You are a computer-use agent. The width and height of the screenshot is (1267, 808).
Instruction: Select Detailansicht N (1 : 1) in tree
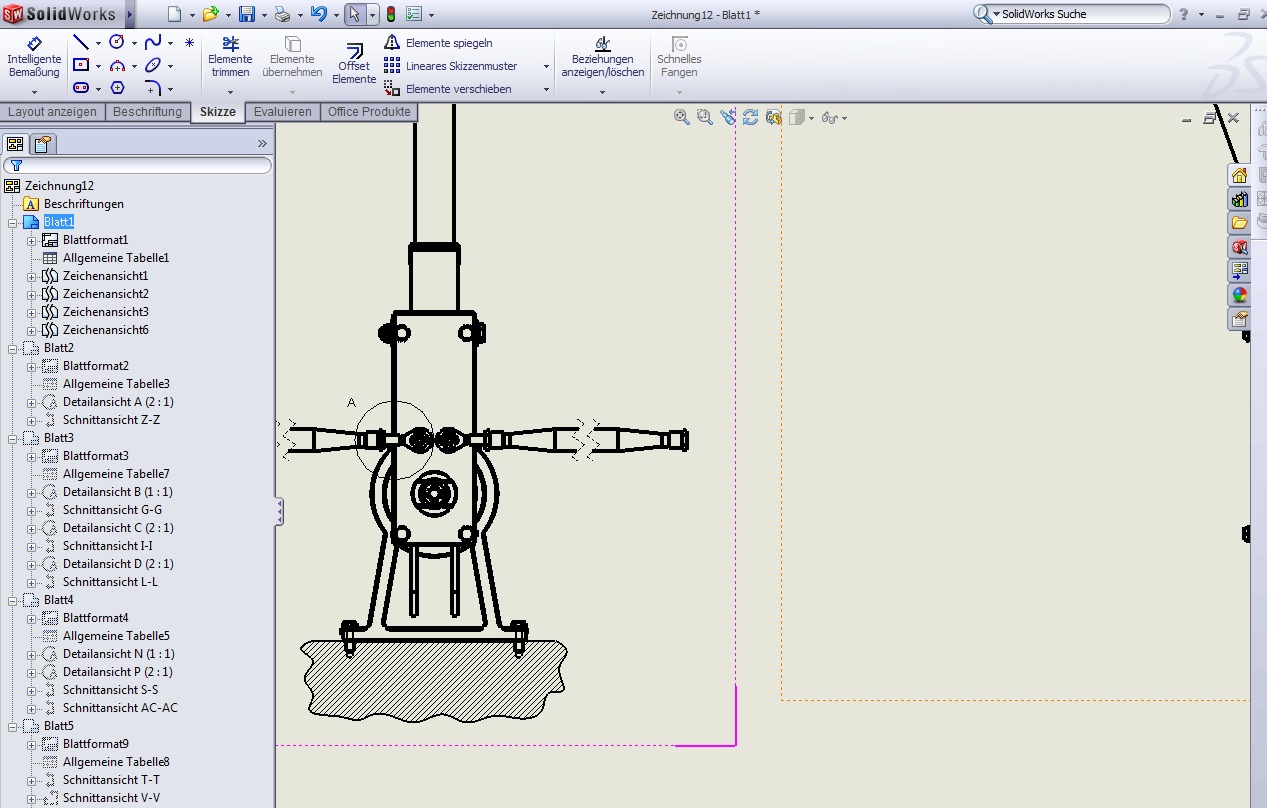click(118, 654)
